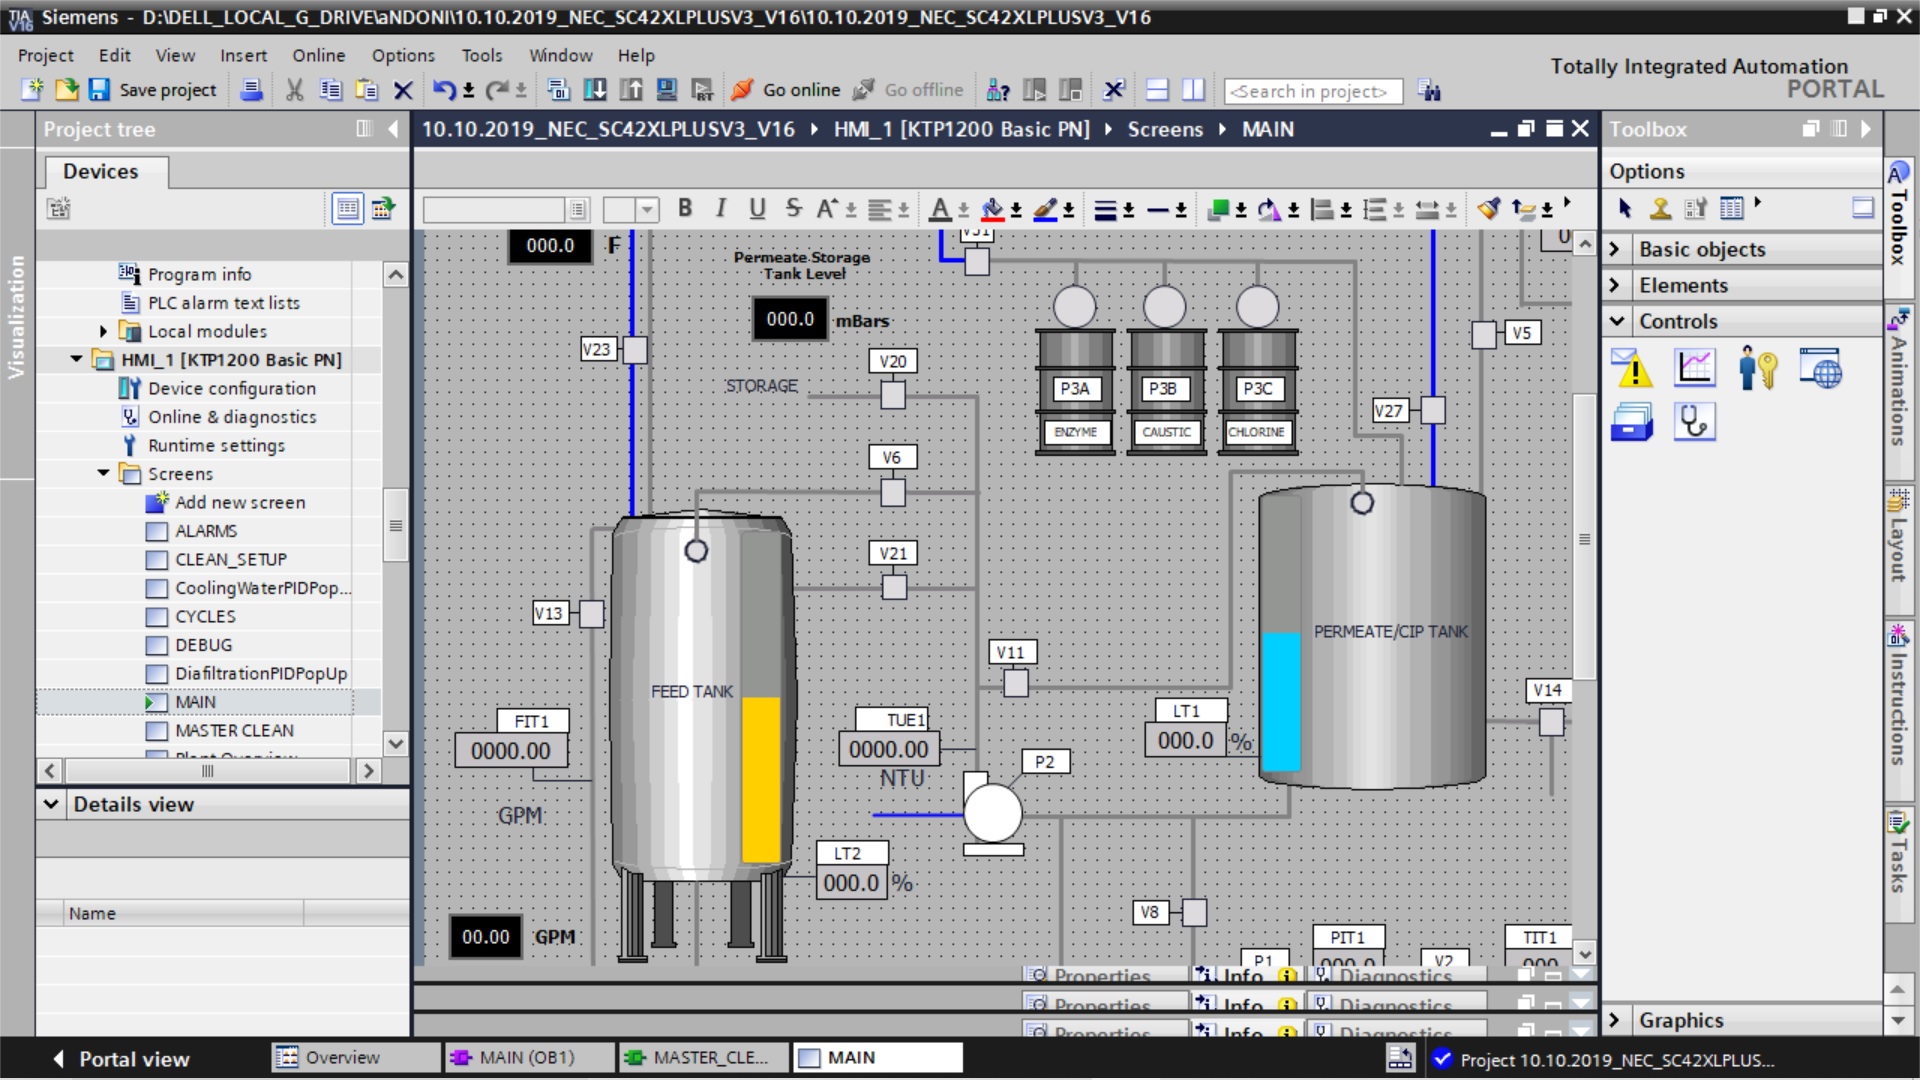Click the Print icon in toolbar

pyautogui.click(x=252, y=90)
